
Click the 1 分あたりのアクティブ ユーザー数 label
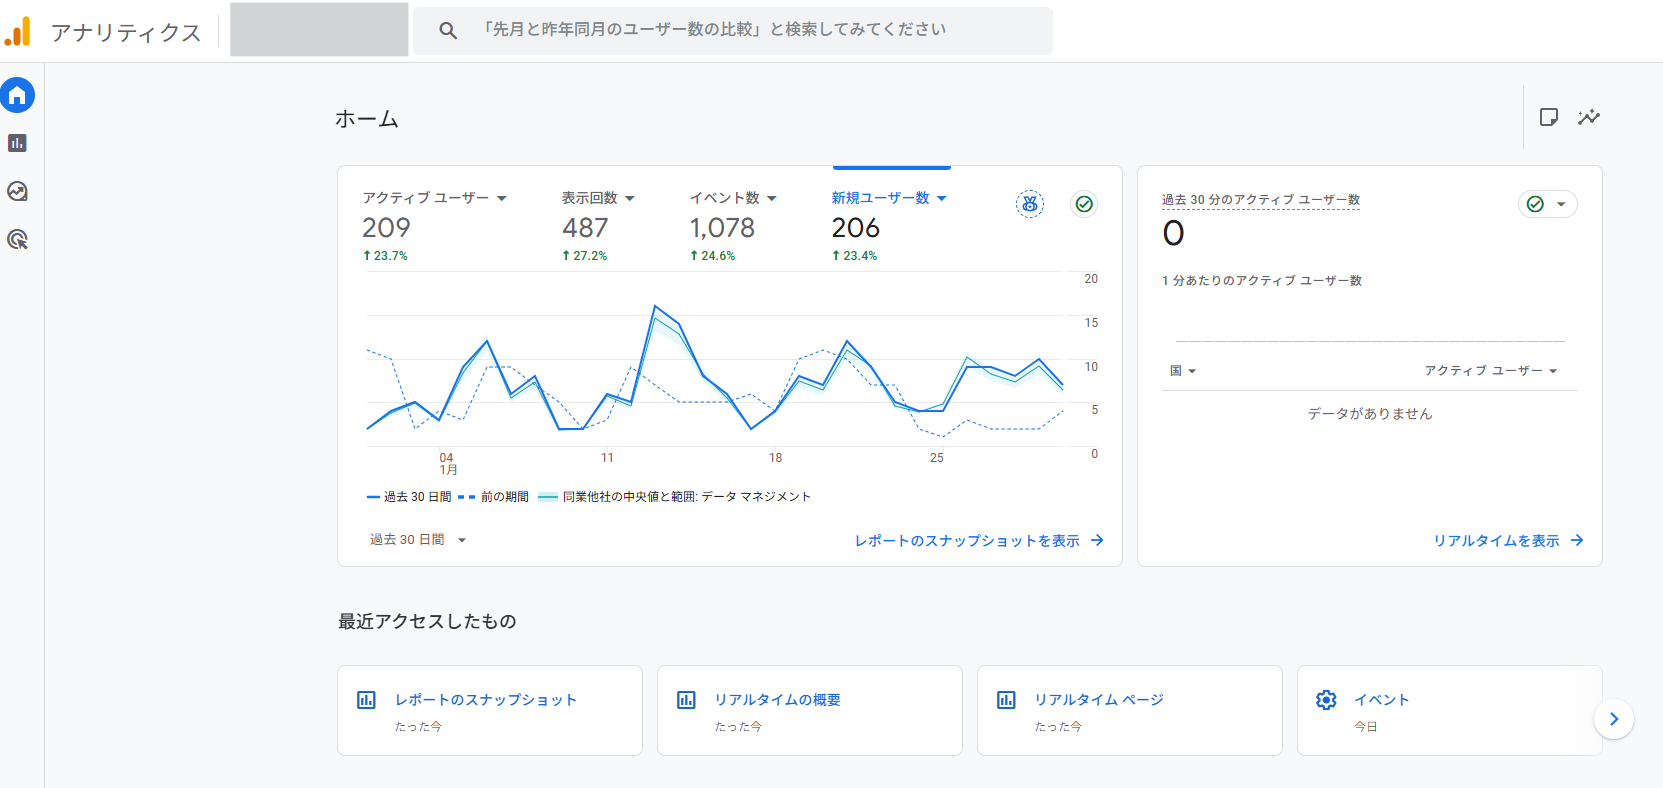click(1262, 281)
